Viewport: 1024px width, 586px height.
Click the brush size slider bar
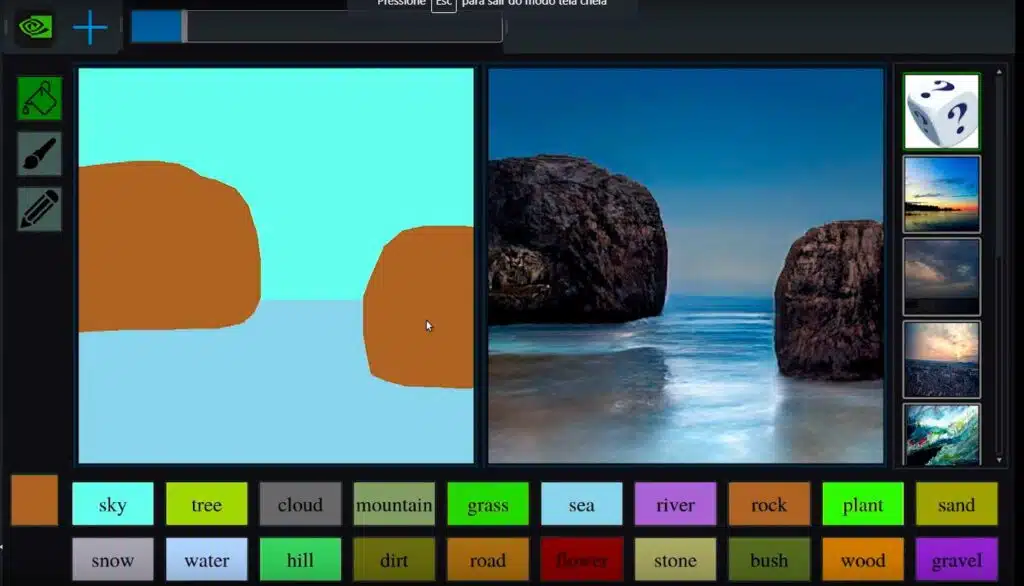(x=316, y=27)
